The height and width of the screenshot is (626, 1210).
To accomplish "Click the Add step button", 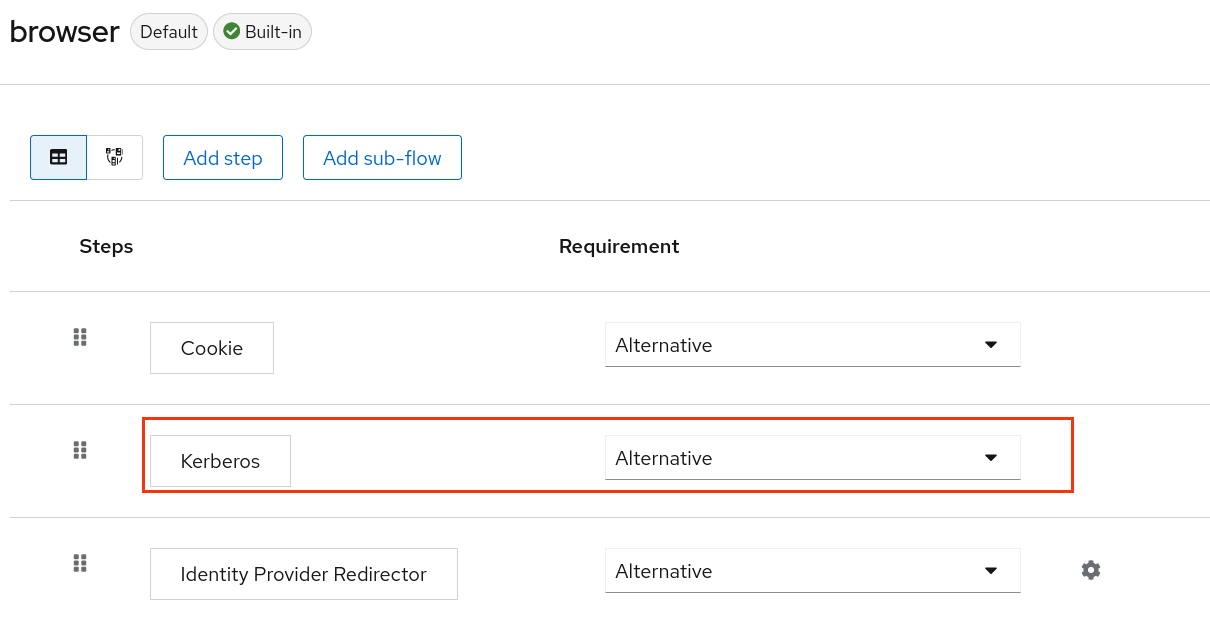I will pos(223,158).
